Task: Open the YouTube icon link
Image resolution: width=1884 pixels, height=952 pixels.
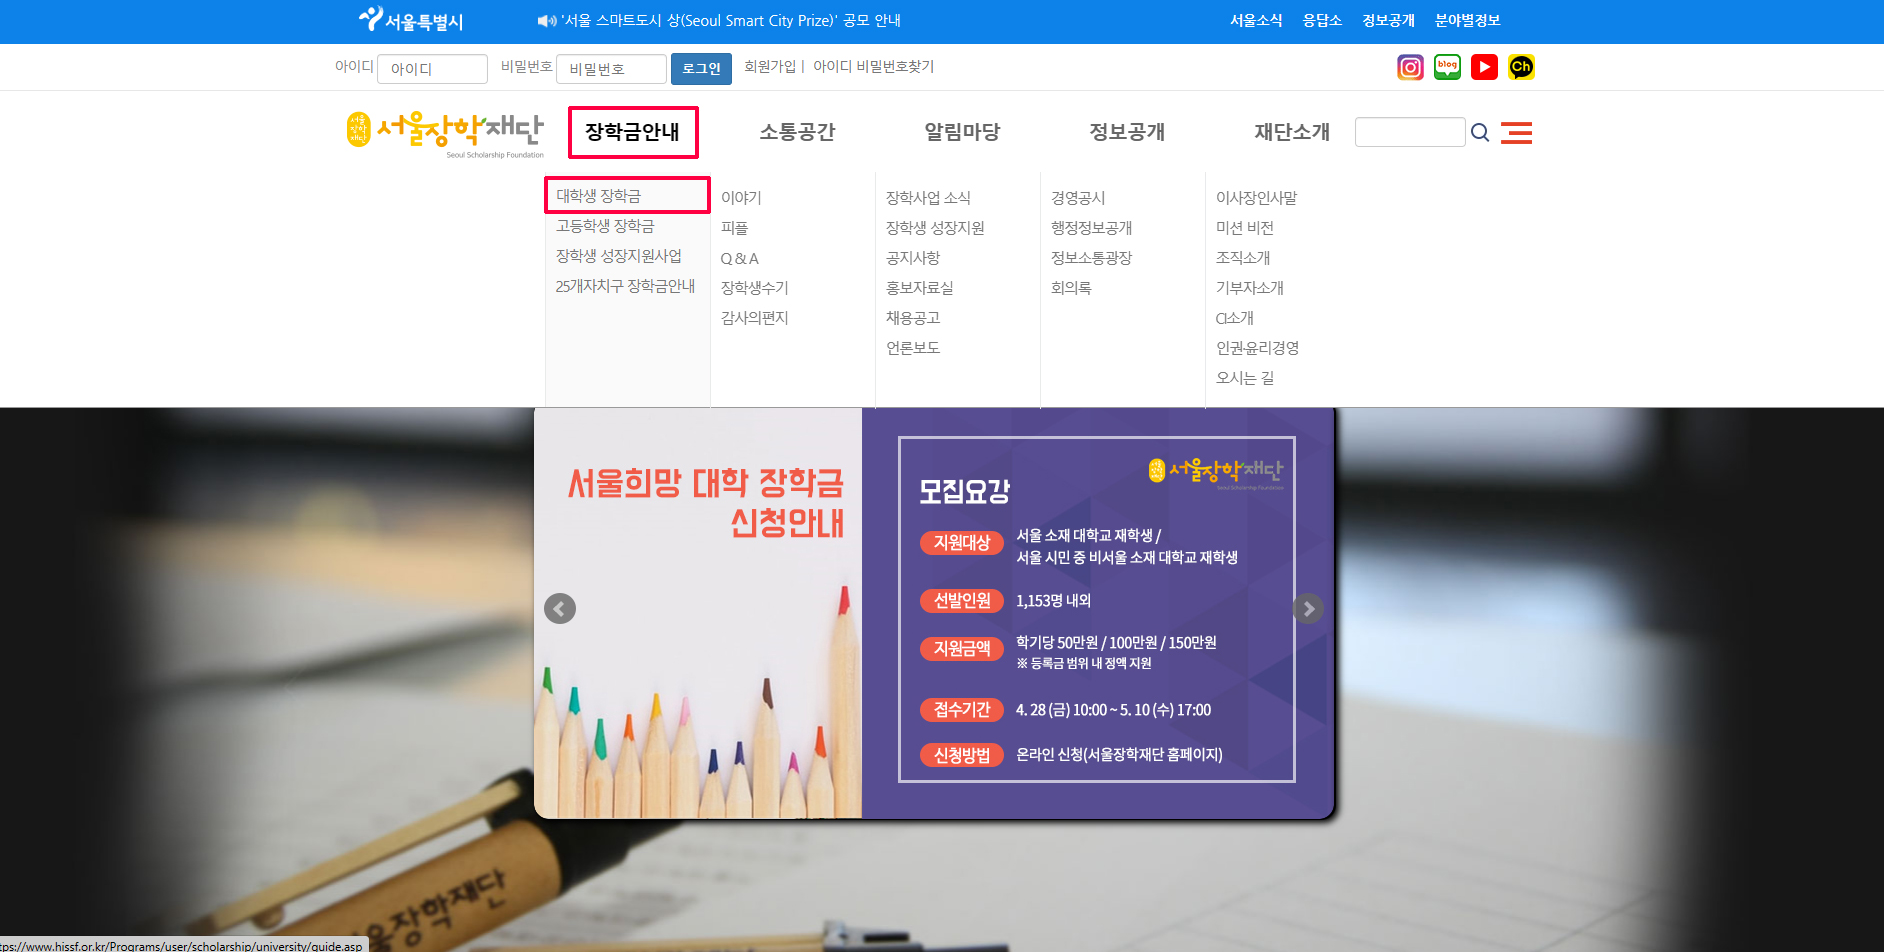Action: tap(1484, 67)
